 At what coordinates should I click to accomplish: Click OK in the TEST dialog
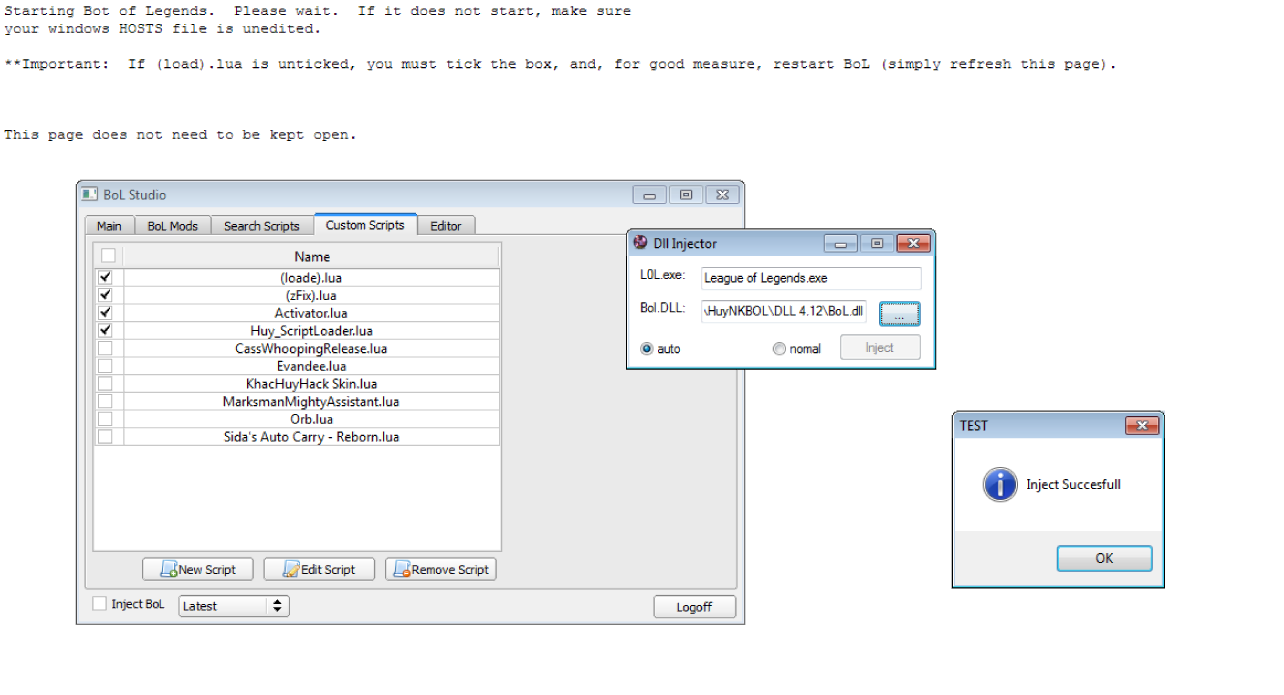coord(1104,558)
